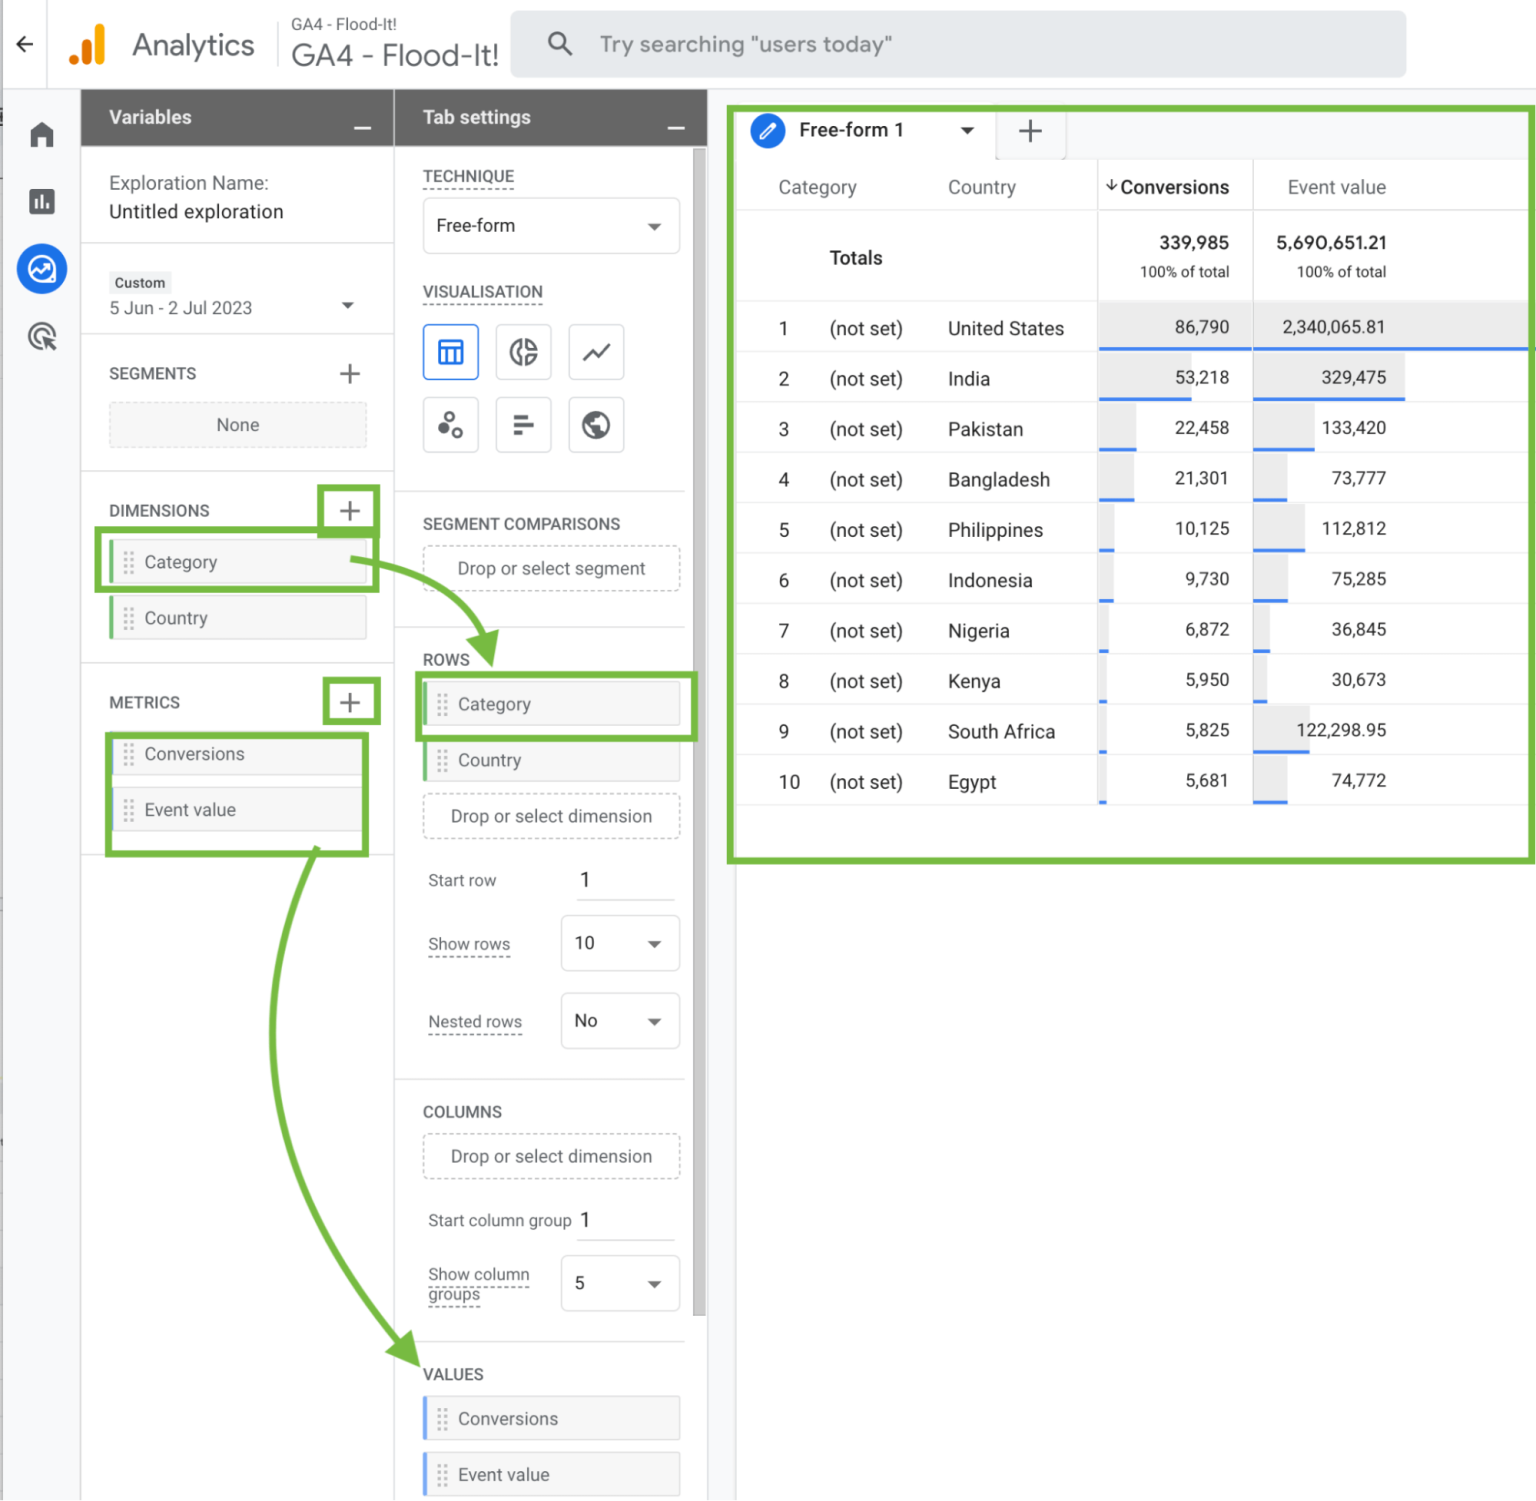The width and height of the screenshot is (1536, 1501).
Task: Select the scatter plot visualisation
Action: [450, 425]
